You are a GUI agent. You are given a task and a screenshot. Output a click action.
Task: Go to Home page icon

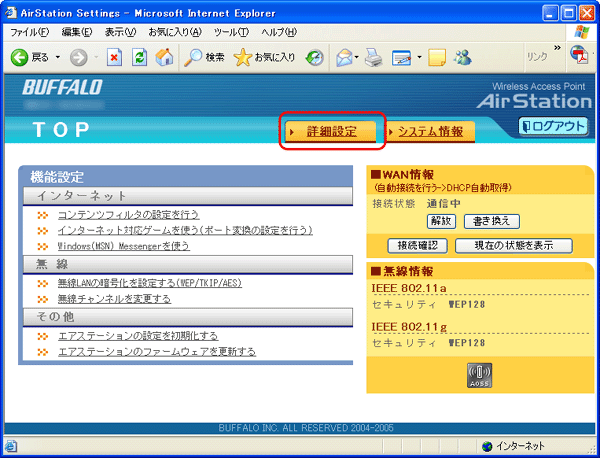click(164, 57)
